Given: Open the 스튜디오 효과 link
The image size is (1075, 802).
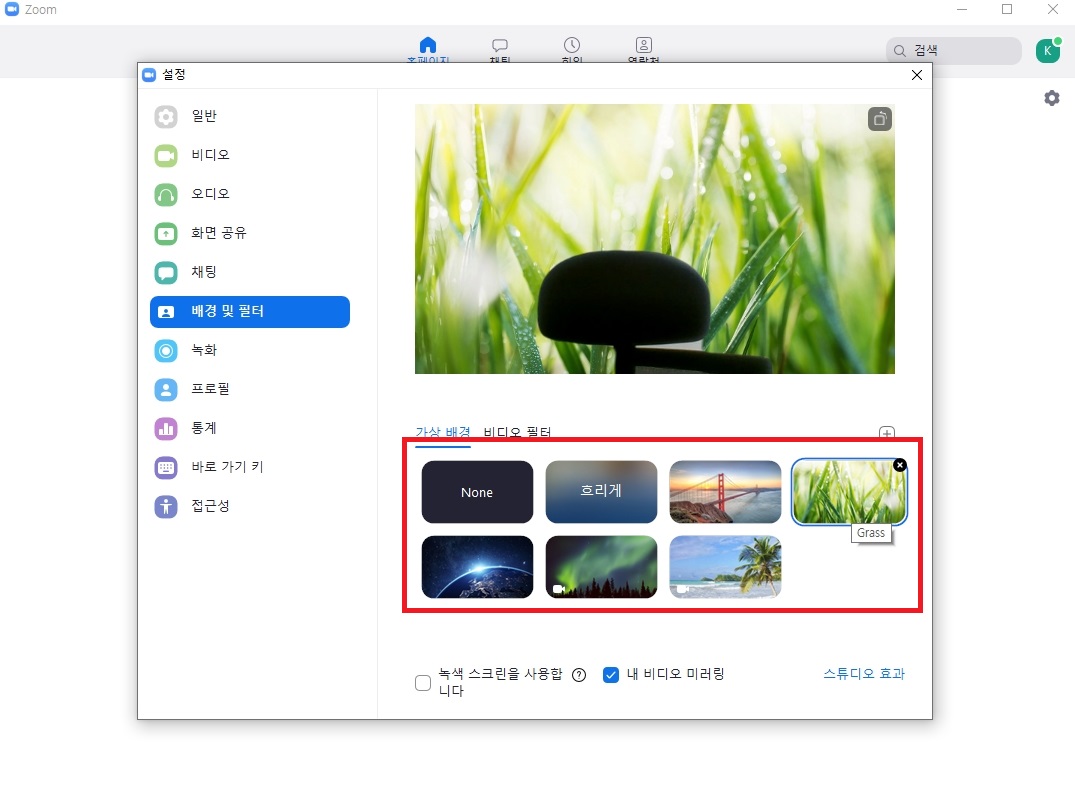Looking at the screenshot, I should tap(864, 674).
